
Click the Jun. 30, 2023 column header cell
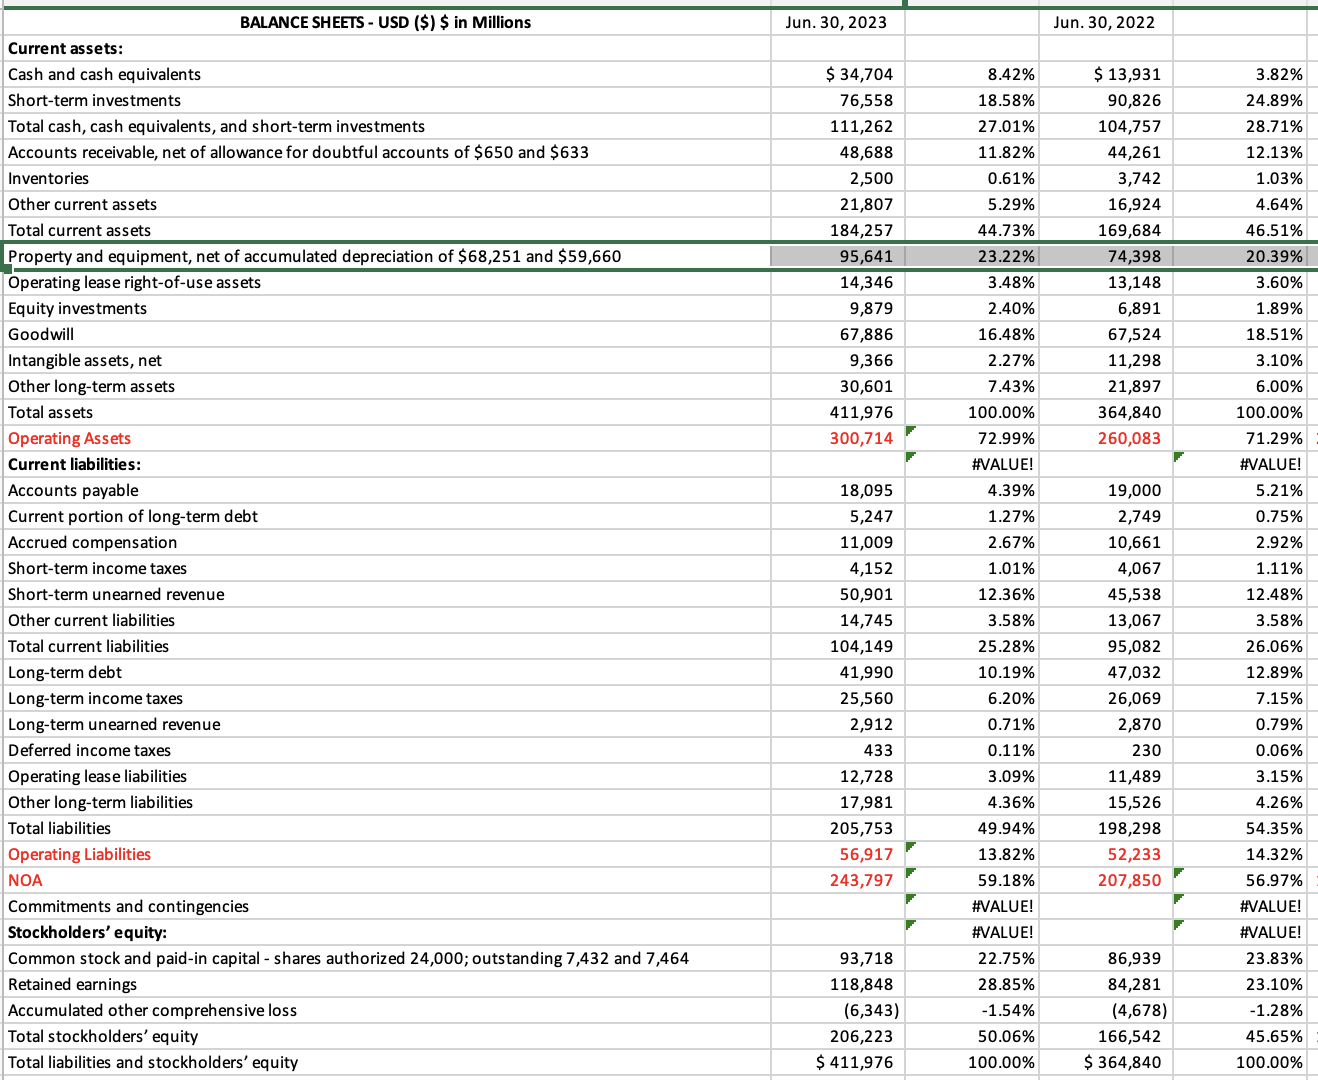(836, 22)
